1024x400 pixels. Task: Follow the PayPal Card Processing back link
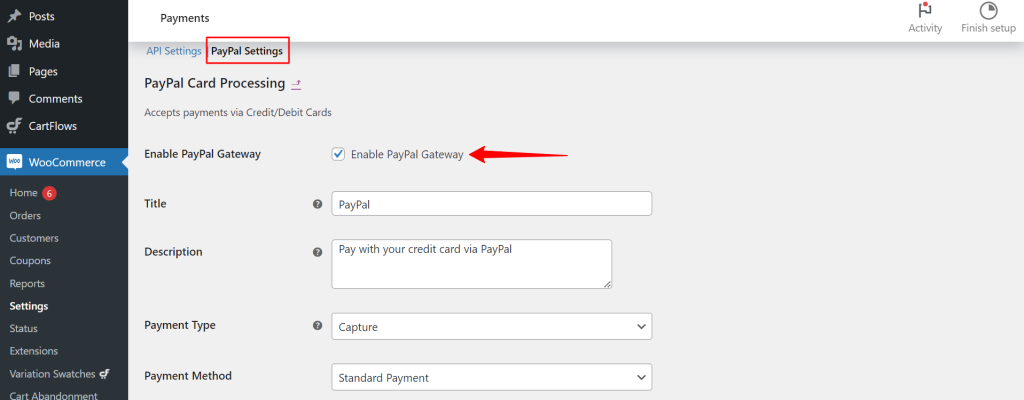296,84
